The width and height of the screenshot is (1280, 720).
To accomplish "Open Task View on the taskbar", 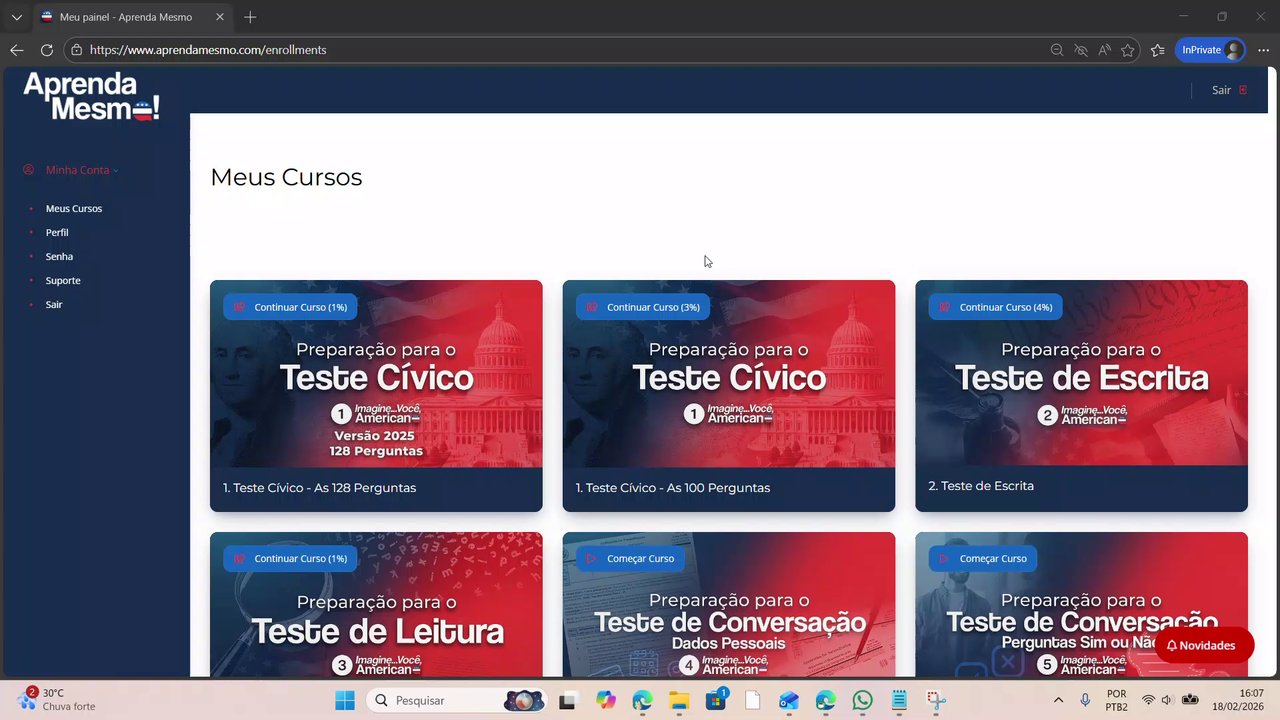I will click(567, 700).
